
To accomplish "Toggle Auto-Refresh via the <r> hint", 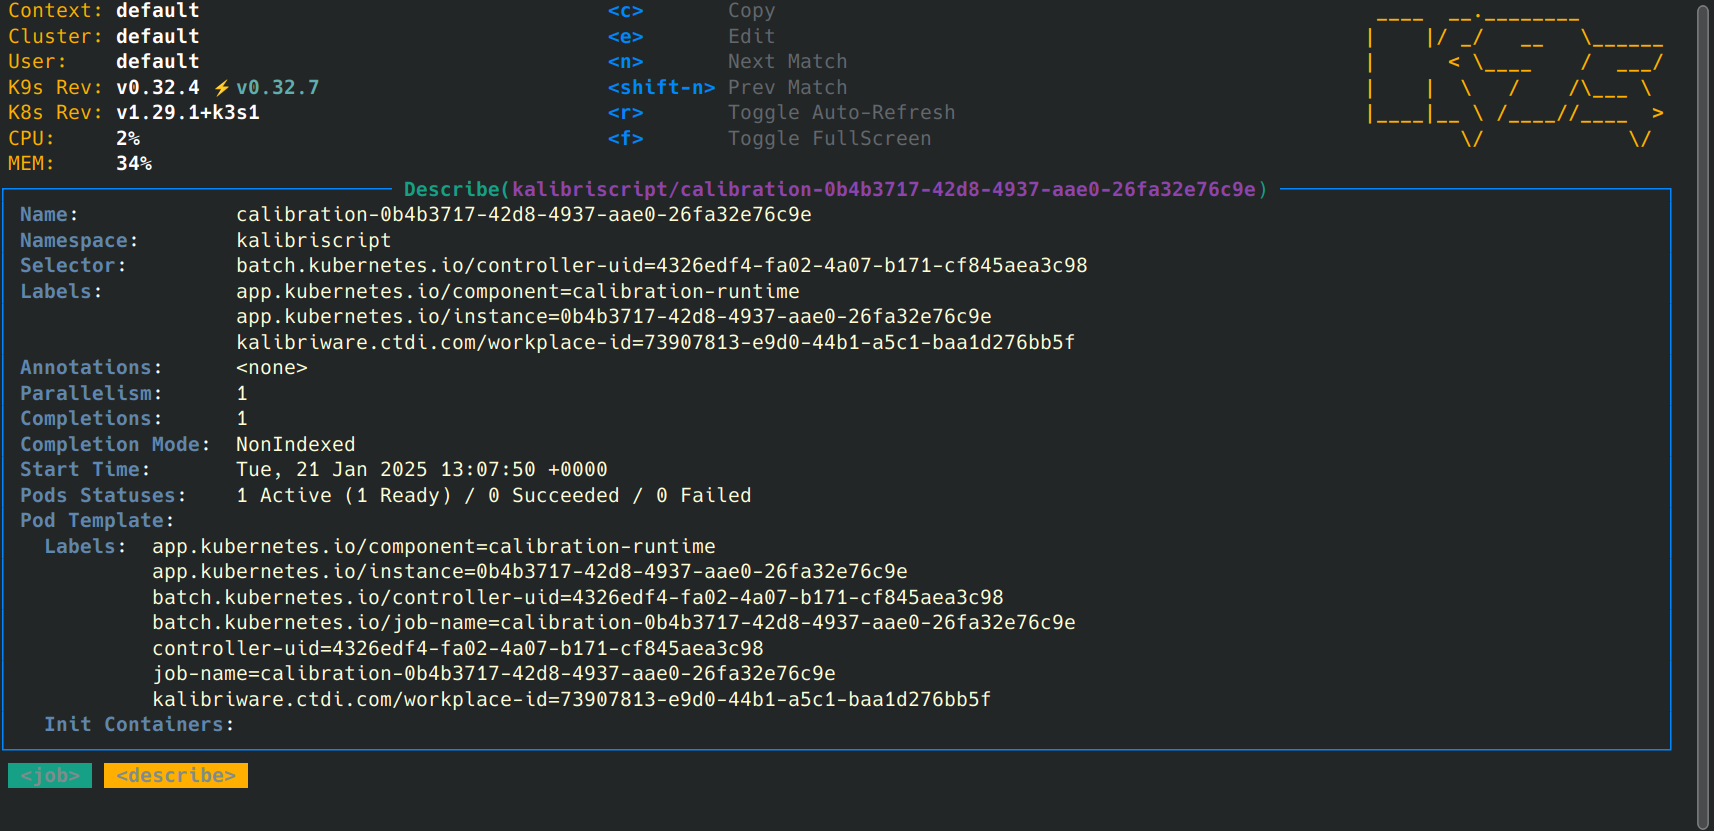I will pos(781,113).
